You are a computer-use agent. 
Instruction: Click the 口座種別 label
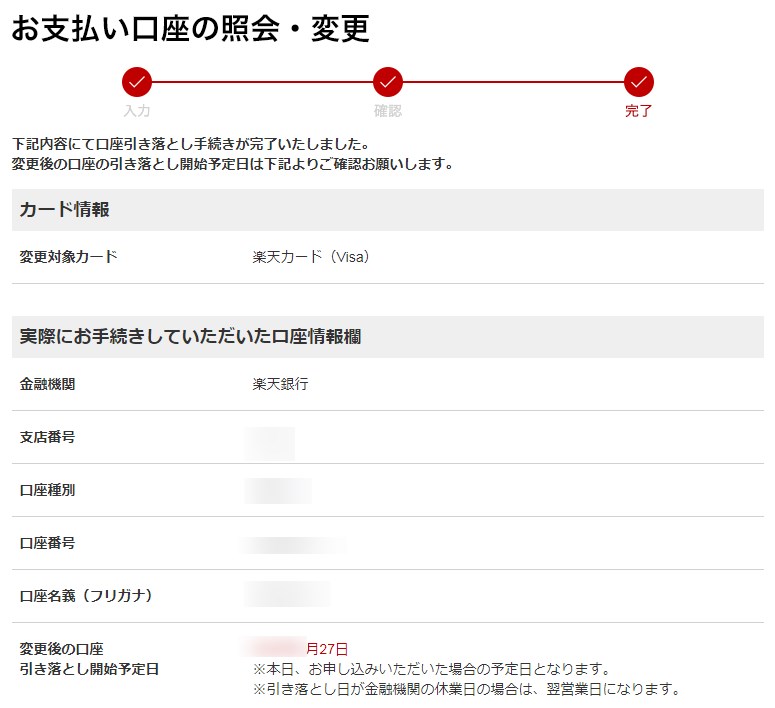[x=47, y=490]
